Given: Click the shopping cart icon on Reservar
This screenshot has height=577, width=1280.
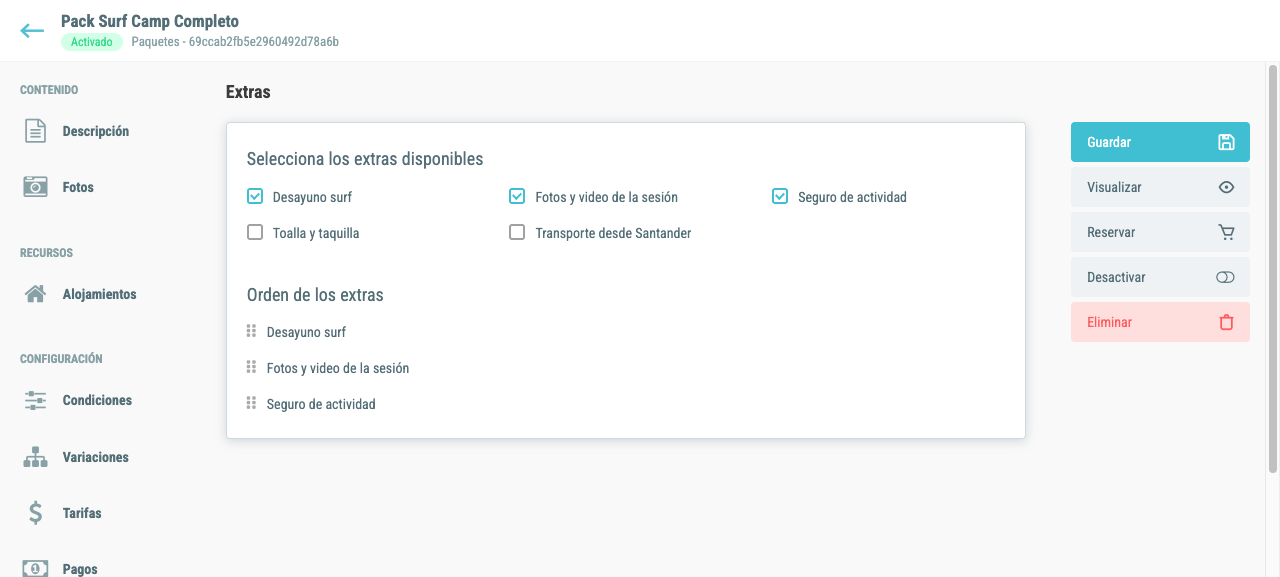Looking at the screenshot, I should [1226, 232].
